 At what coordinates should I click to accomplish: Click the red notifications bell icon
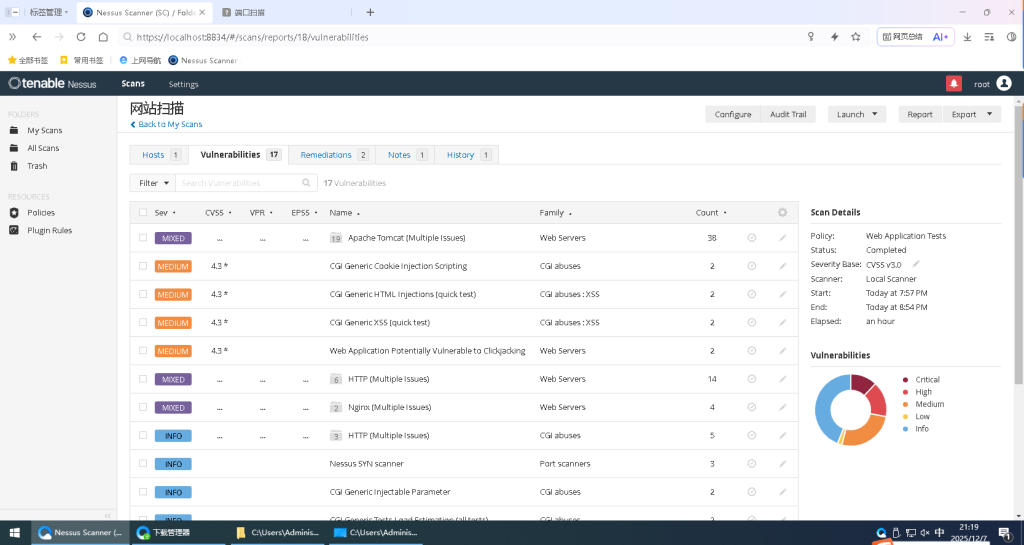tap(953, 84)
